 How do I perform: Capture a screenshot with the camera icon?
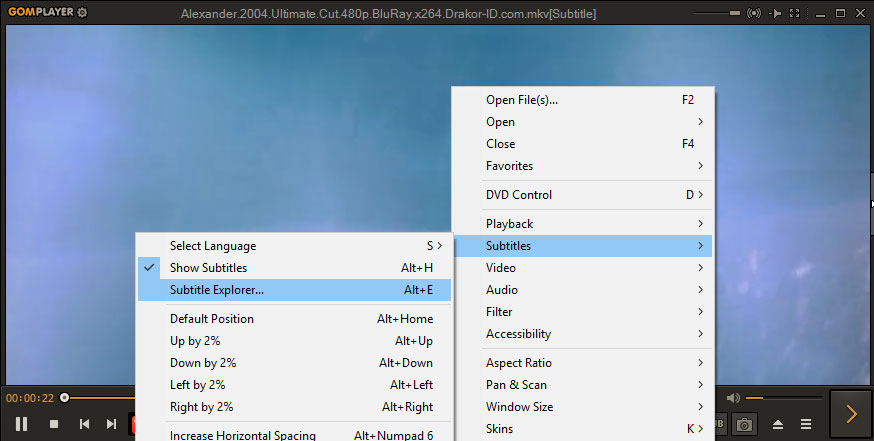point(744,424)
